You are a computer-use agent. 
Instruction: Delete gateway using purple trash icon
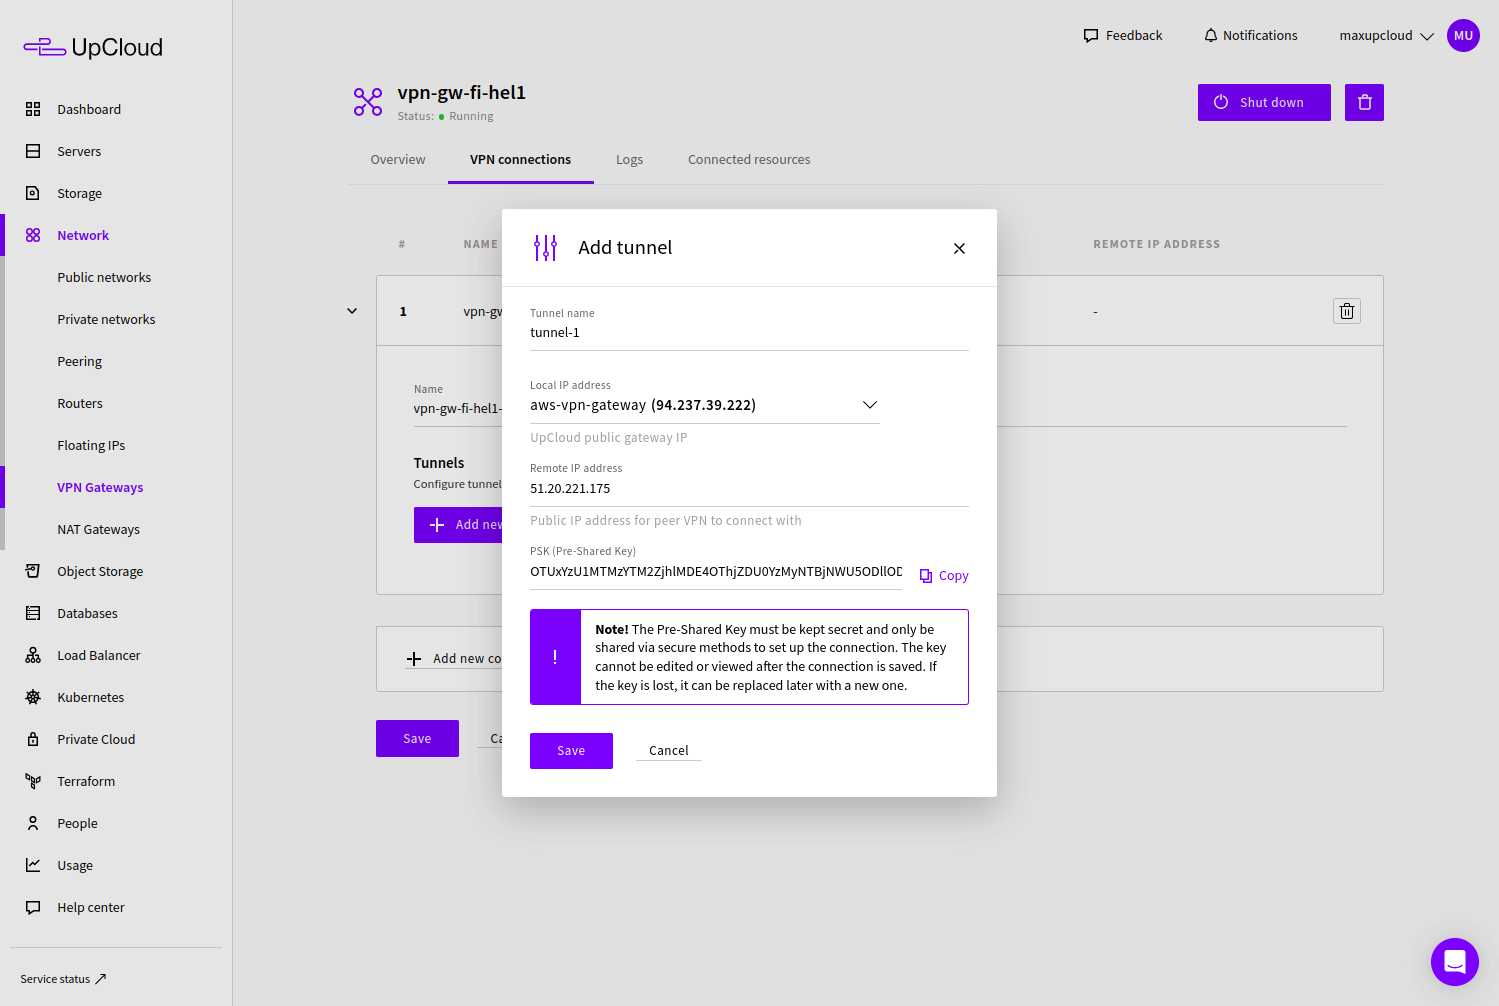[1364, 102]
